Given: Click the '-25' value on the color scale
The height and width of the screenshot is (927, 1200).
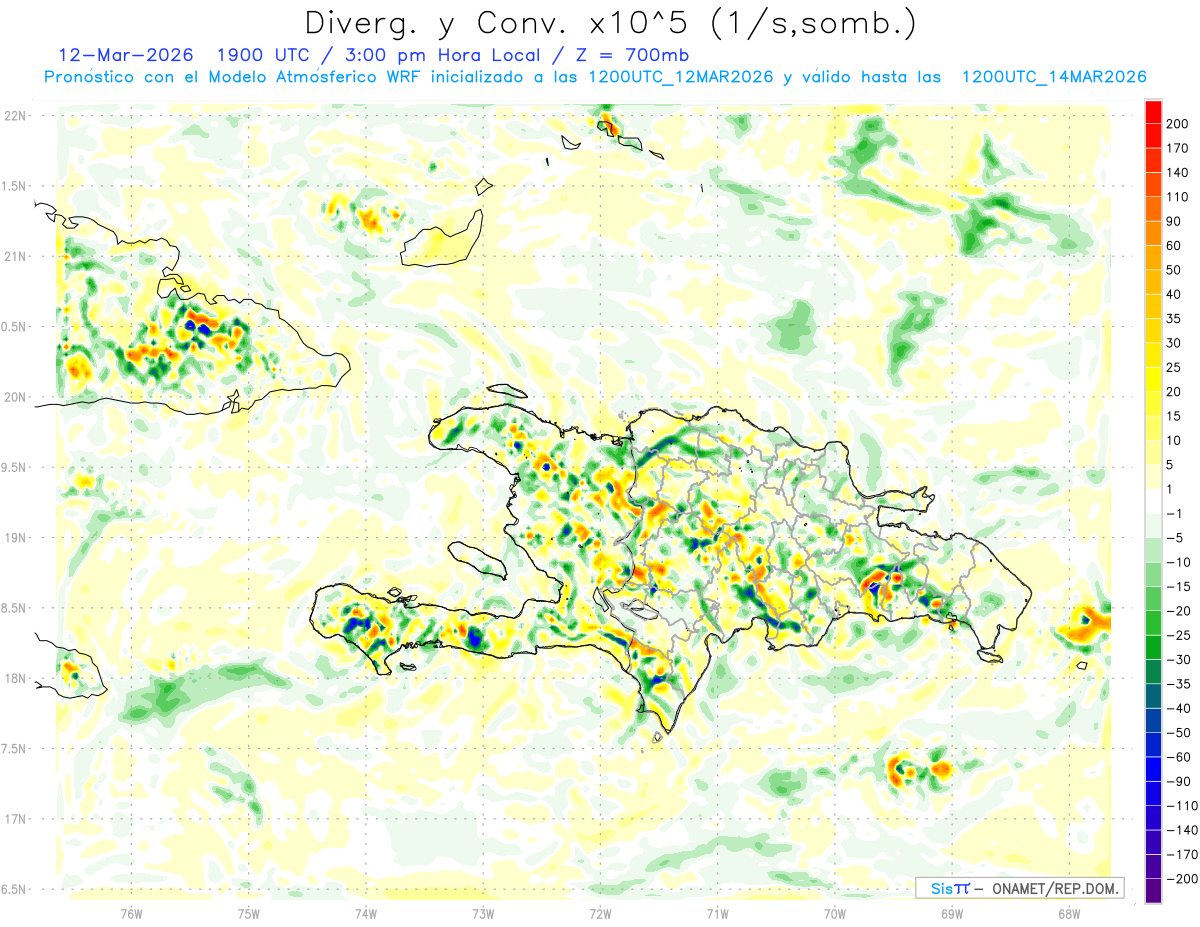Looking at the screenshot, I should (x=1179, y=635).
